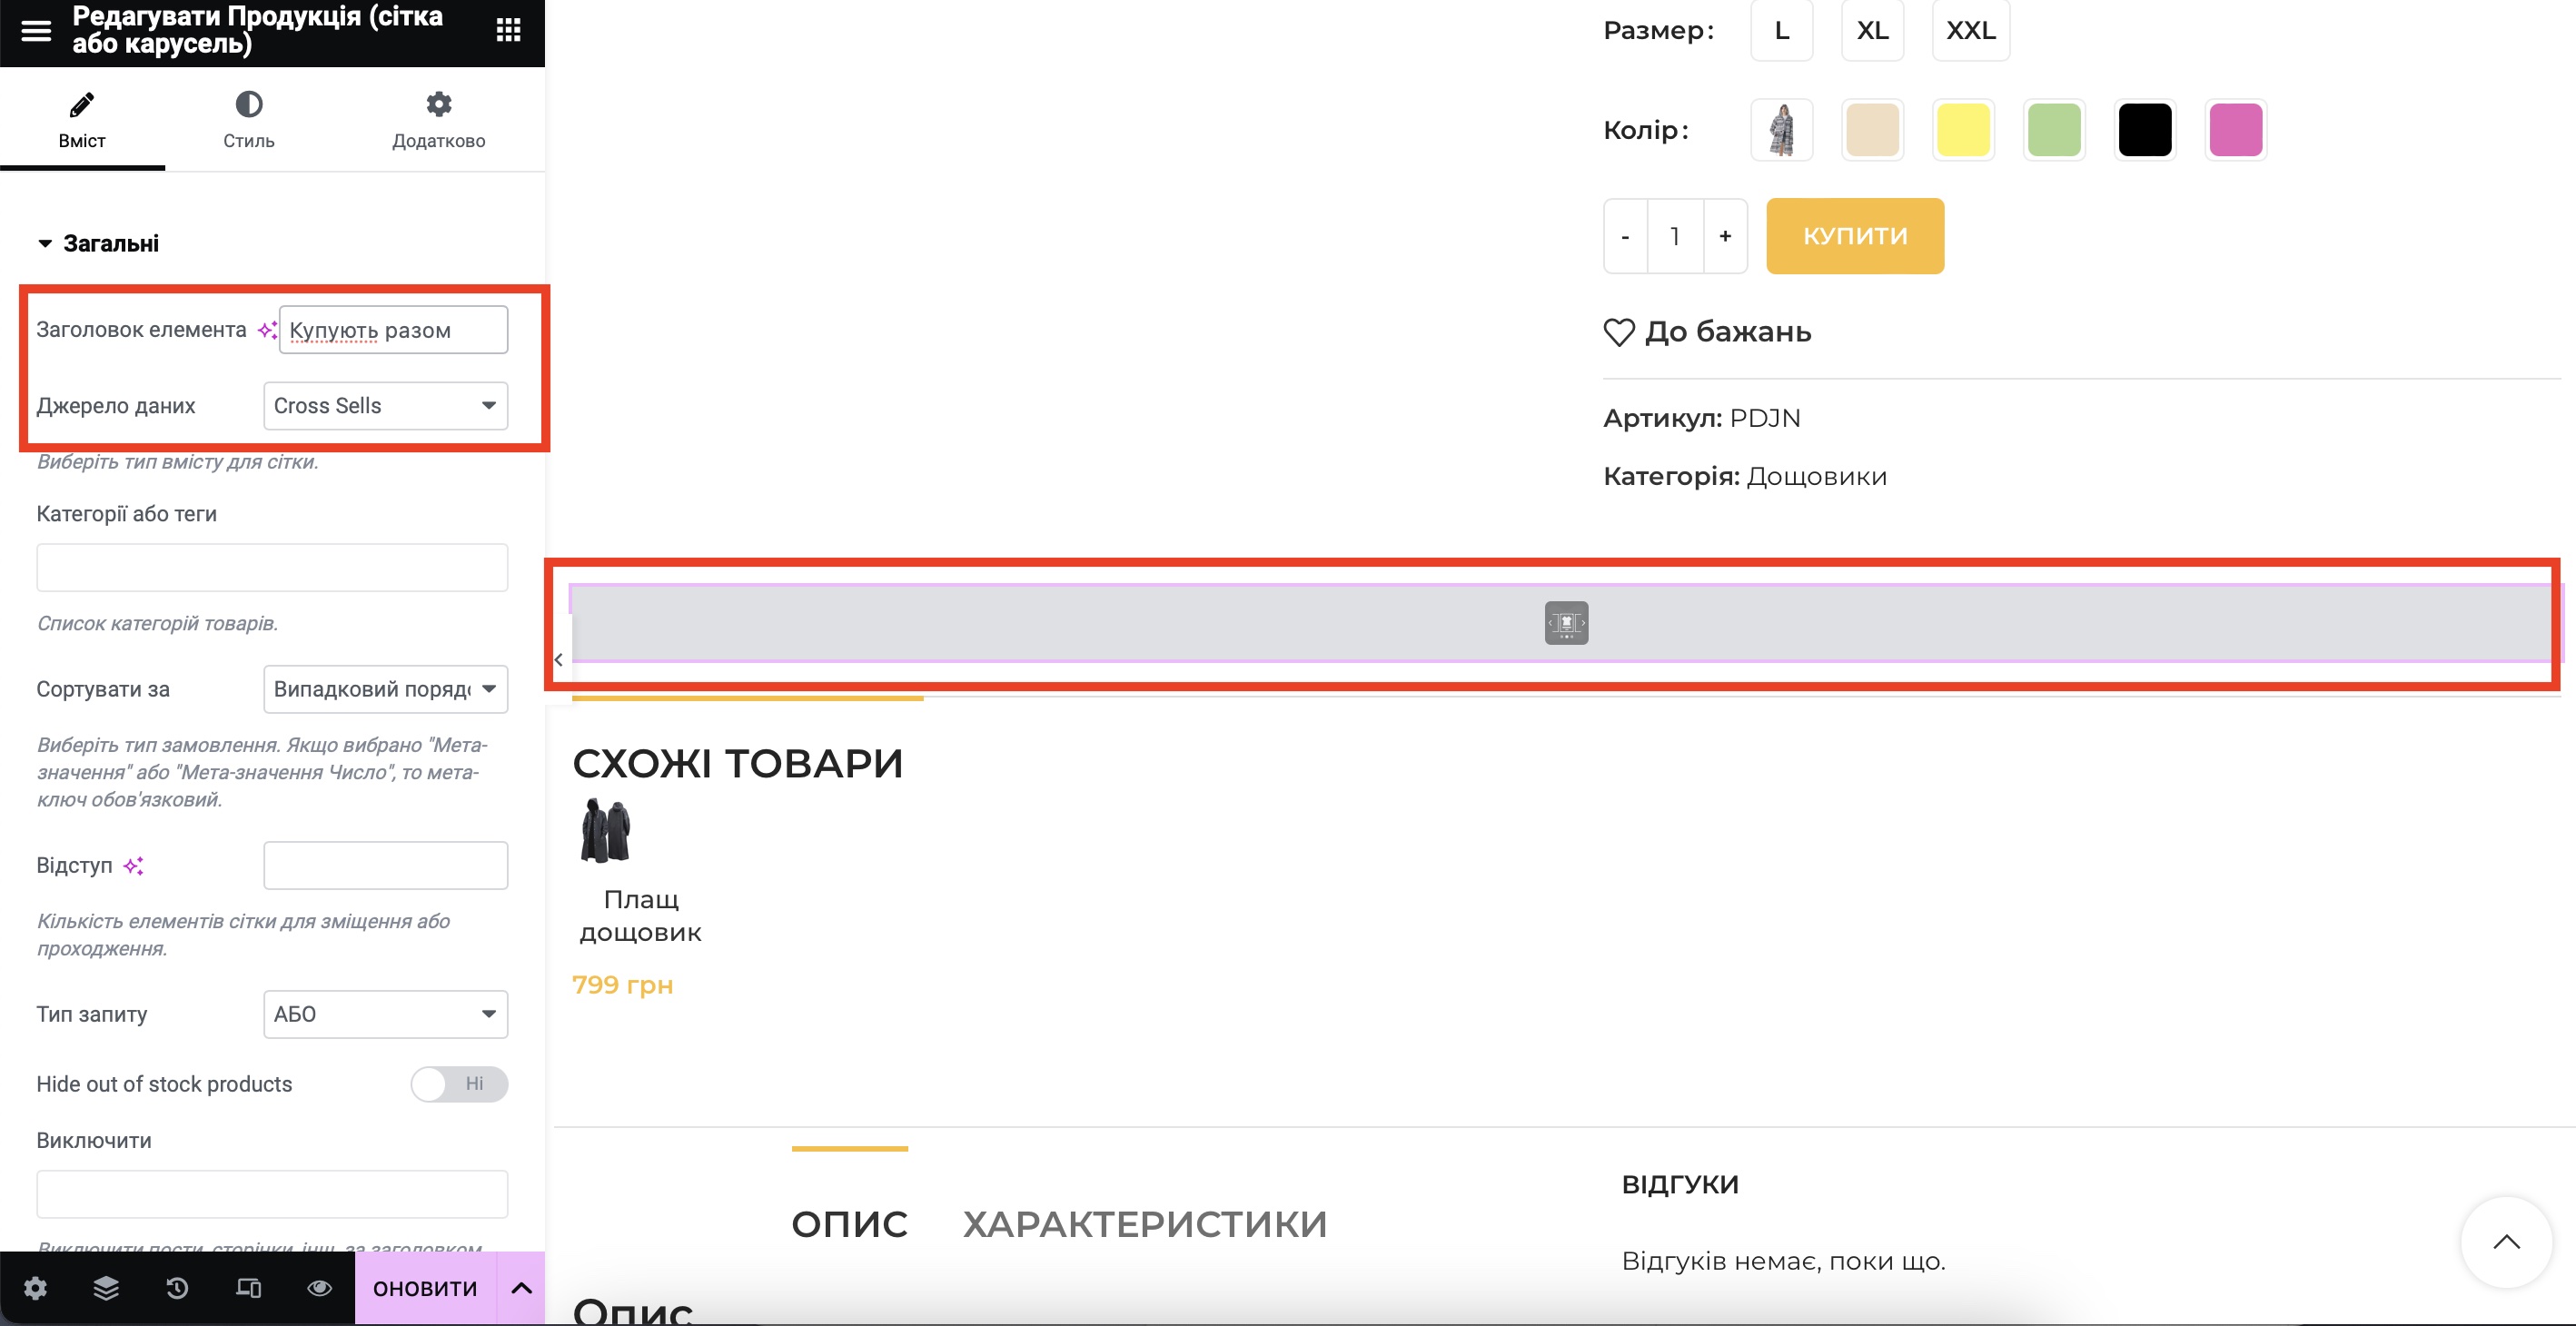The width and height of the screenshot is (2576, 1326).
Task: Open the related raincoat product thumbnail
Action: pyautogui.click(x=606, y=830)
